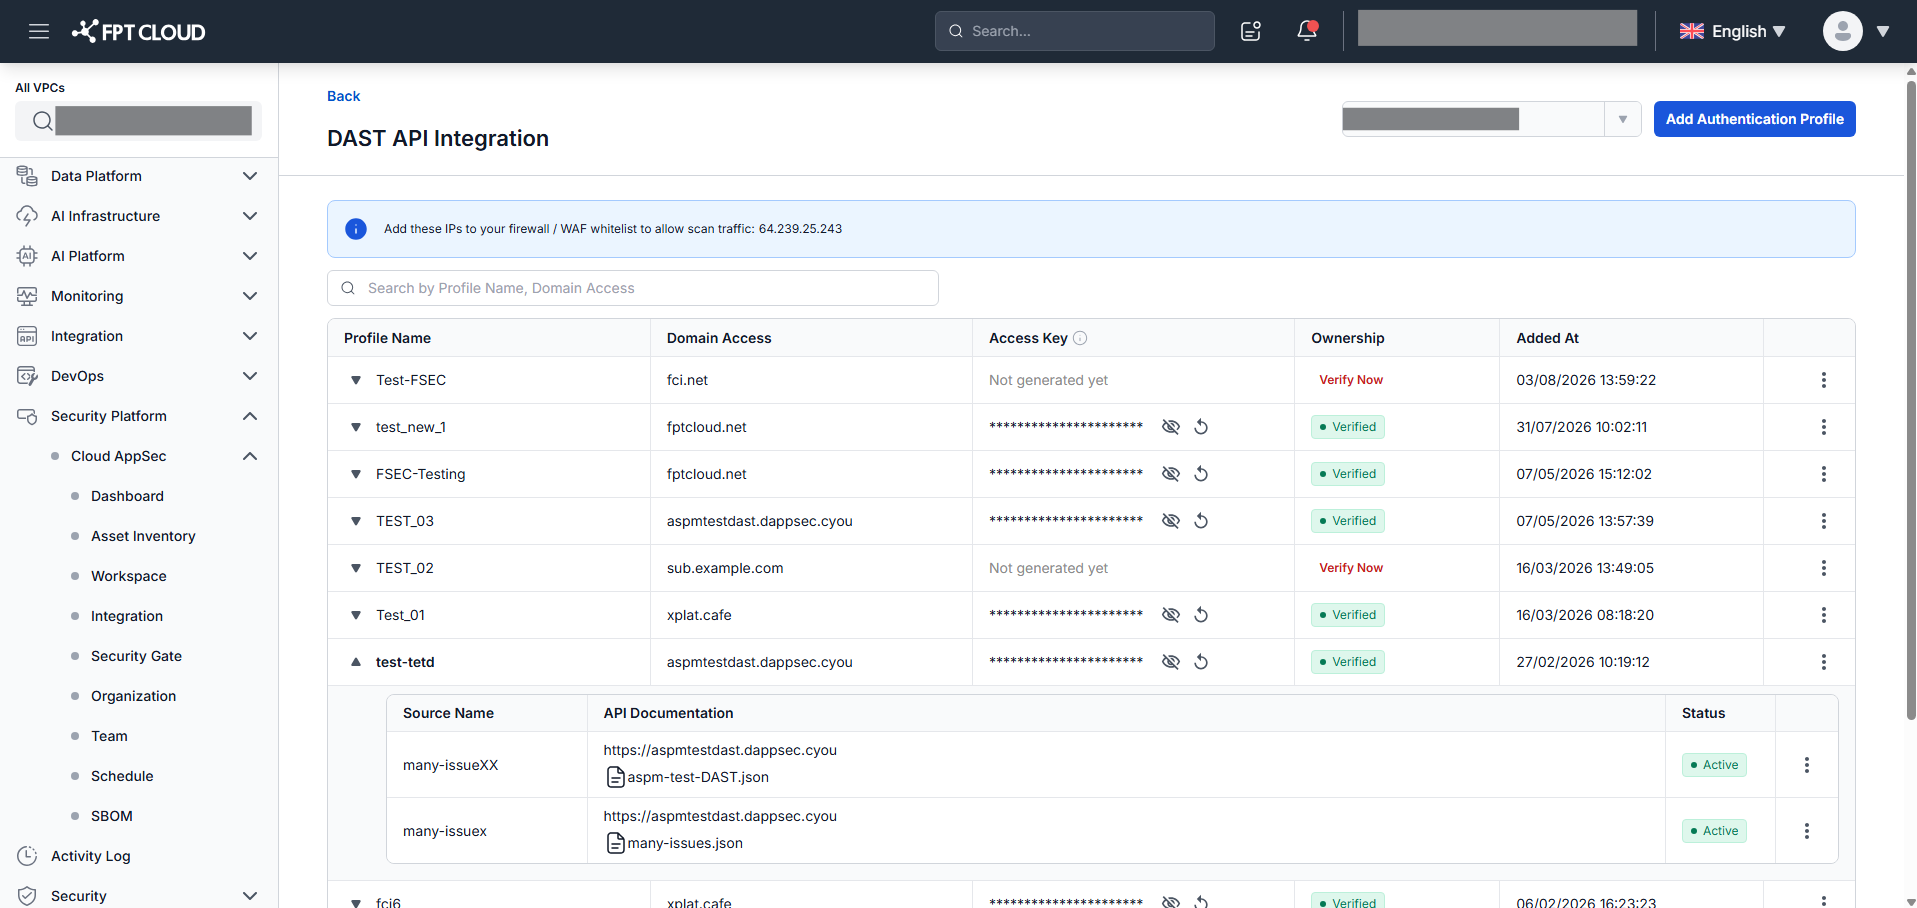Open row actions menu for test-tetd

(x=1824, y=662)
